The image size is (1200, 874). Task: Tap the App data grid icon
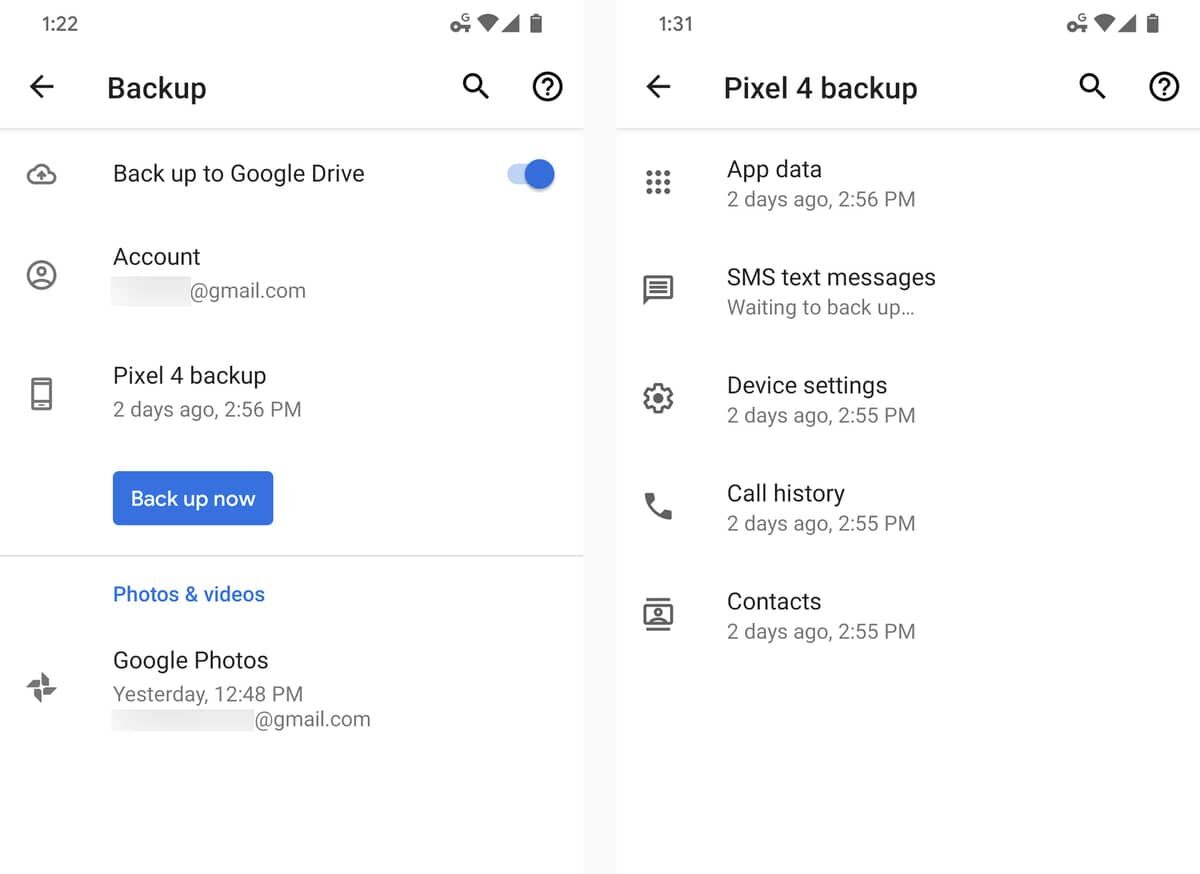(x=658, y=182)
